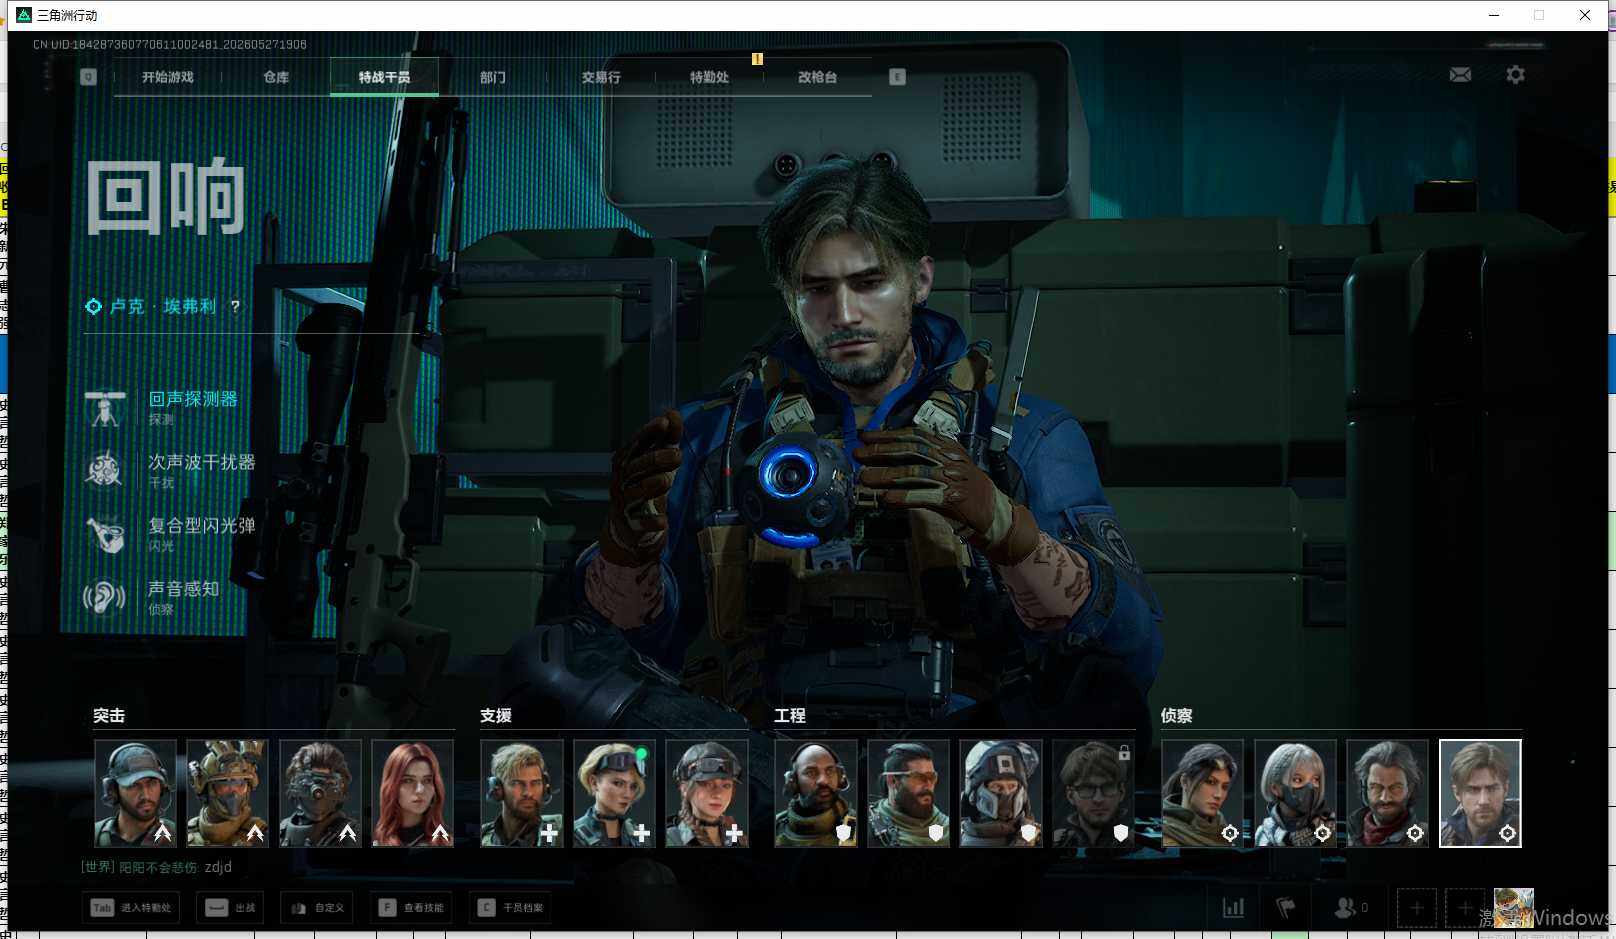This screenshot has width=1616, height=939.
Task: Select the 声音感知 skill icon
Action: pos(104,597)
